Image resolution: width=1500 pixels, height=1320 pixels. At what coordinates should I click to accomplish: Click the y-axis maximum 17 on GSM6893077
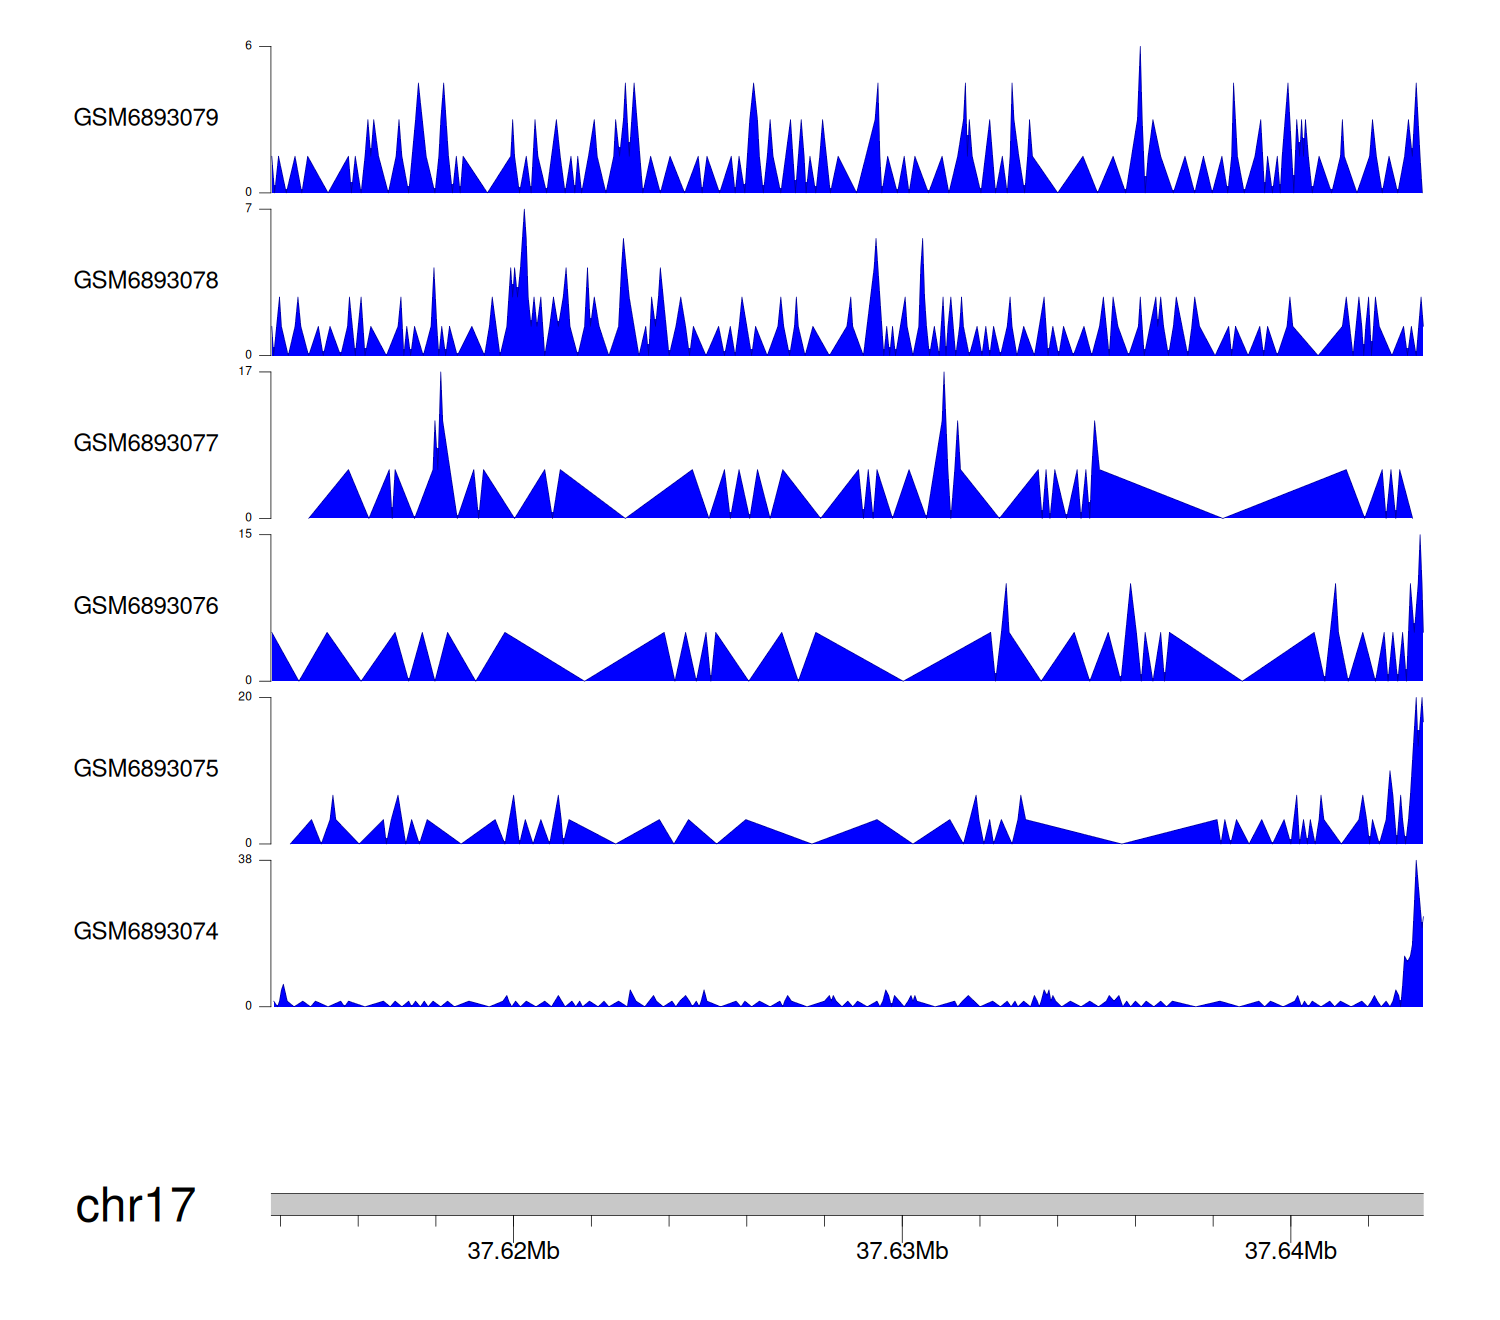click(x=245, y=372)
